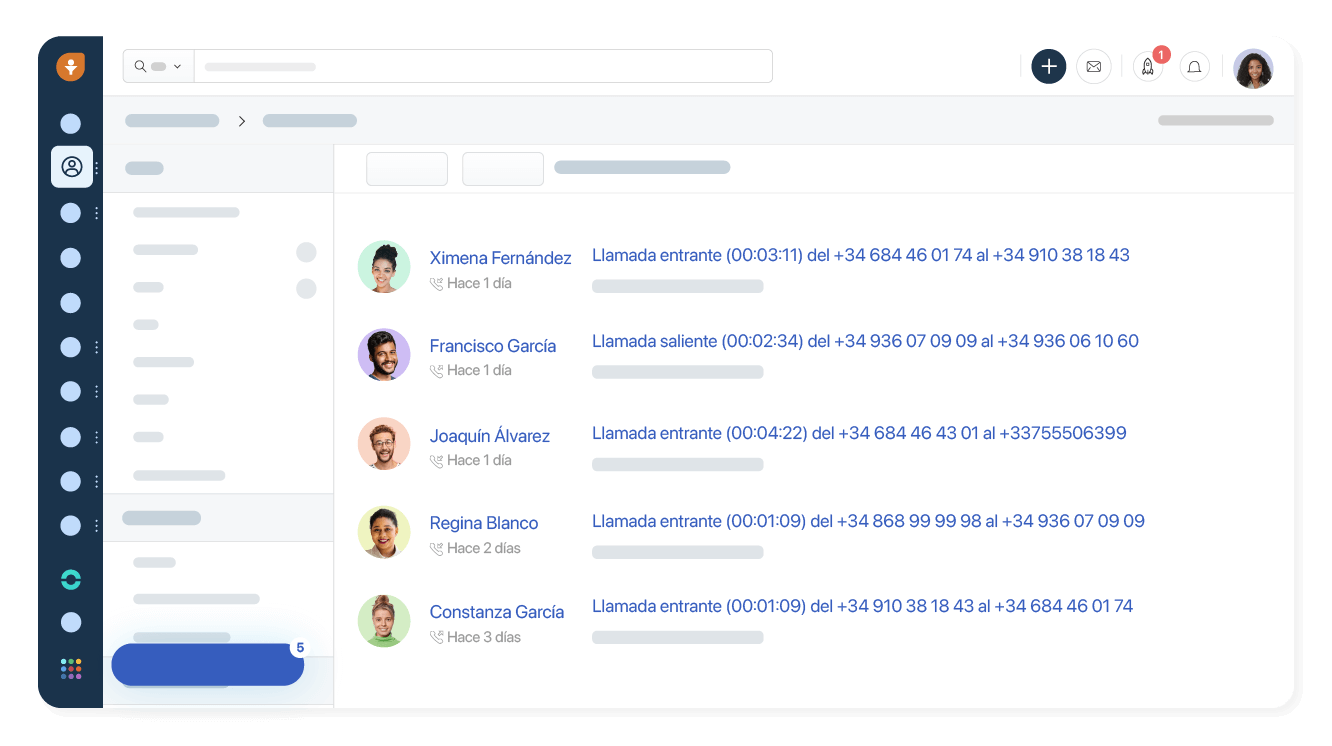
Task: Open the bell notifications icon
Action: (x=1194, y=66)
